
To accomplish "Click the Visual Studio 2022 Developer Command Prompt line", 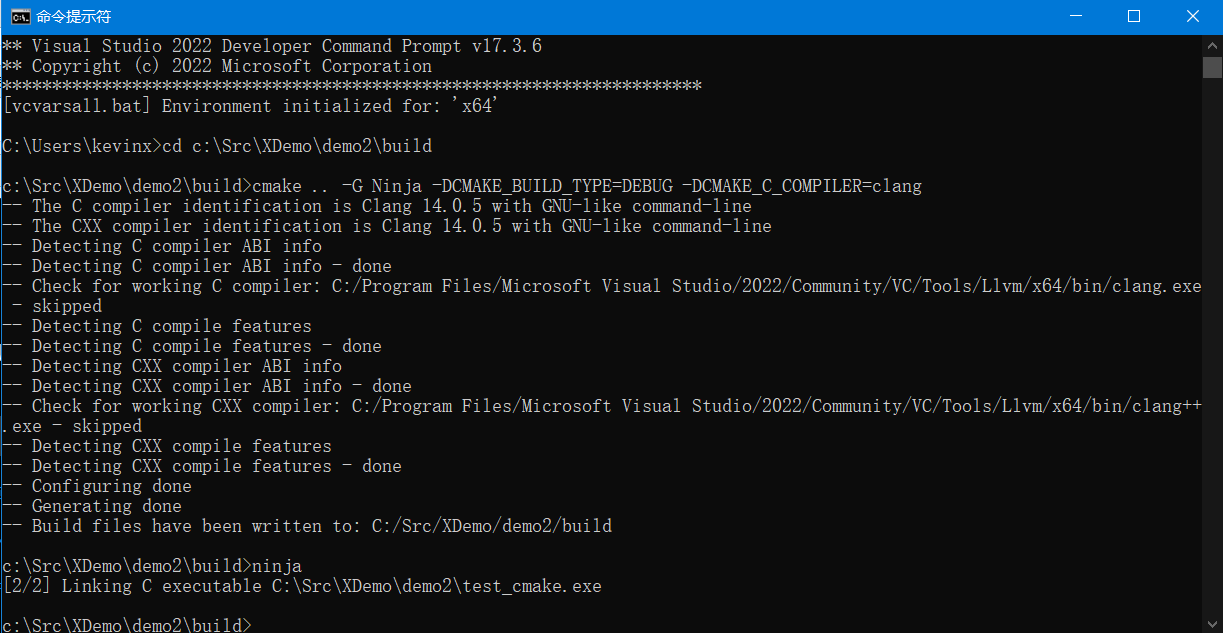I will (x=272, y=46).
